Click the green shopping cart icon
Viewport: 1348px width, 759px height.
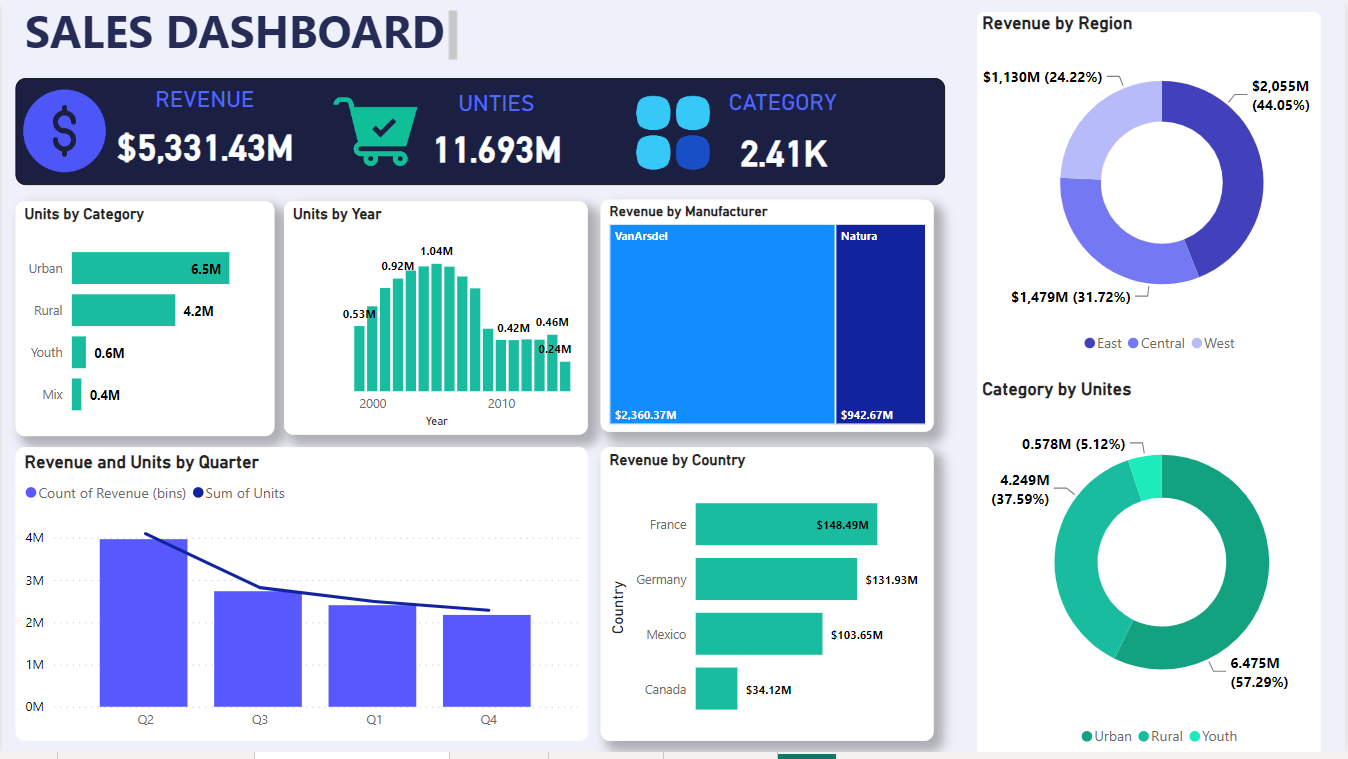pyautogui.click(x=375, y=131)
